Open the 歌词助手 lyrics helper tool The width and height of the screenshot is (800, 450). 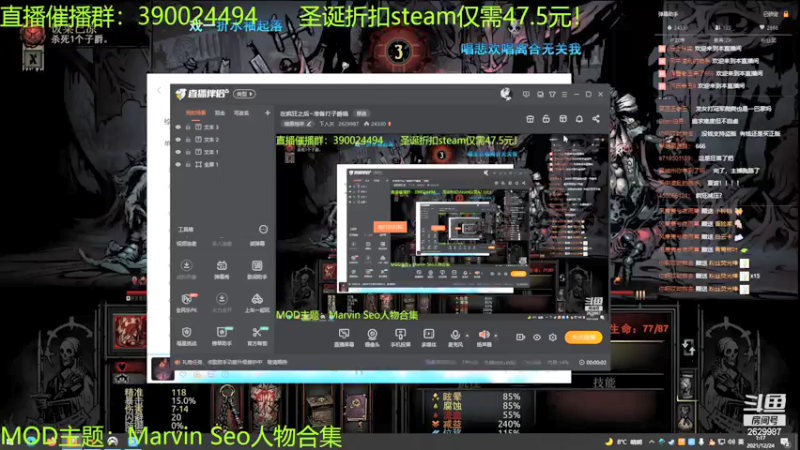click(257, 269)
